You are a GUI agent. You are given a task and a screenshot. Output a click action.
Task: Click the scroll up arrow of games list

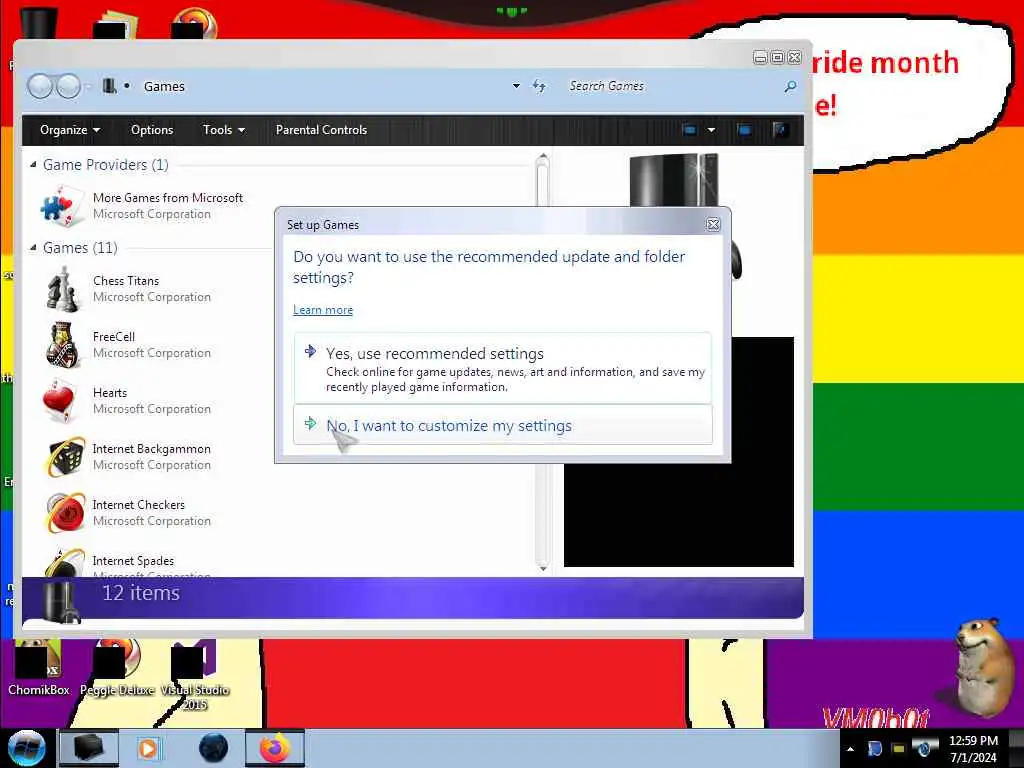click(543, 157)
